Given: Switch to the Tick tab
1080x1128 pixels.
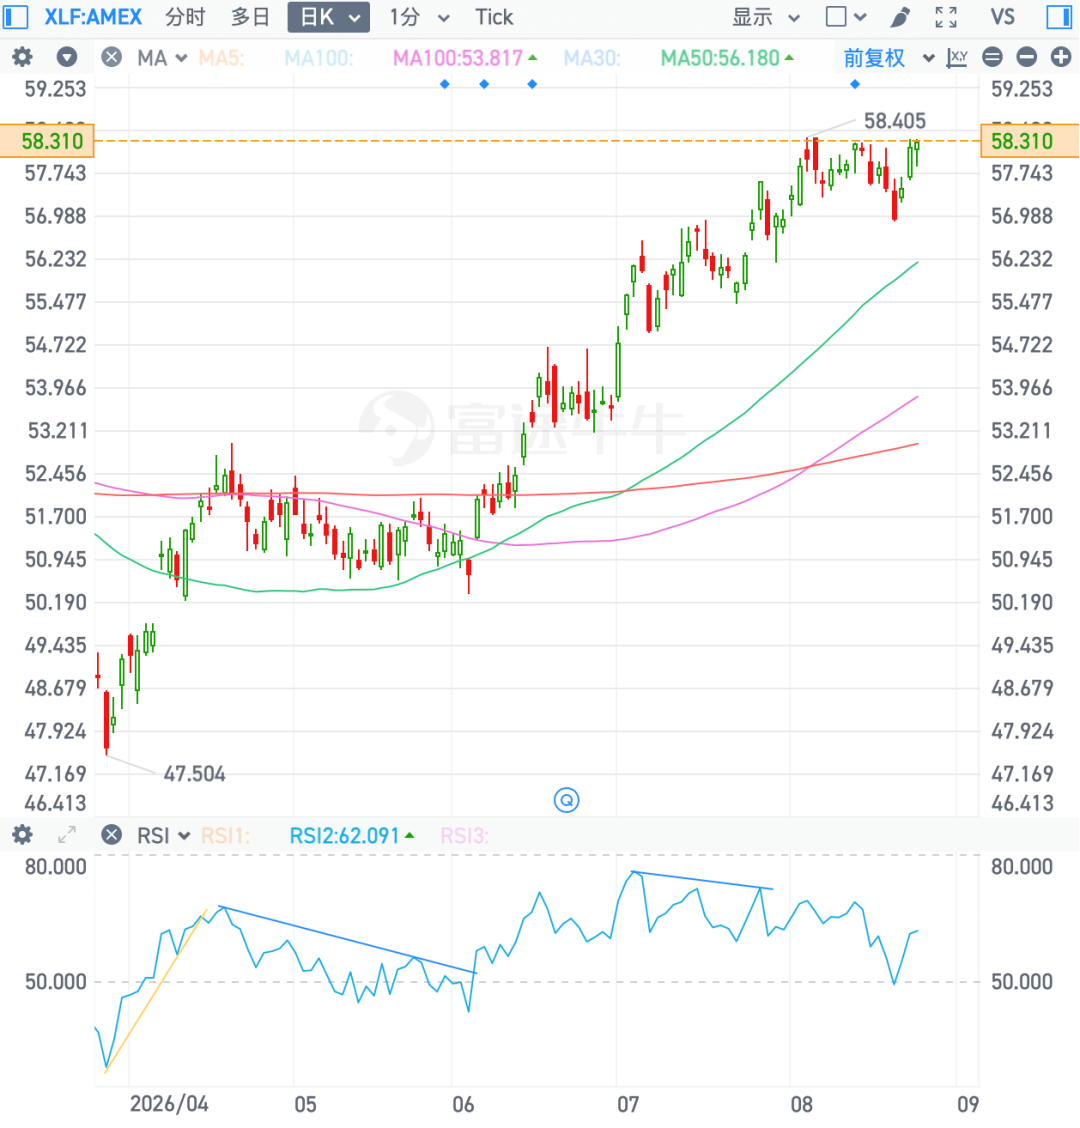Looking at the screenshot, I should (494, 17).
